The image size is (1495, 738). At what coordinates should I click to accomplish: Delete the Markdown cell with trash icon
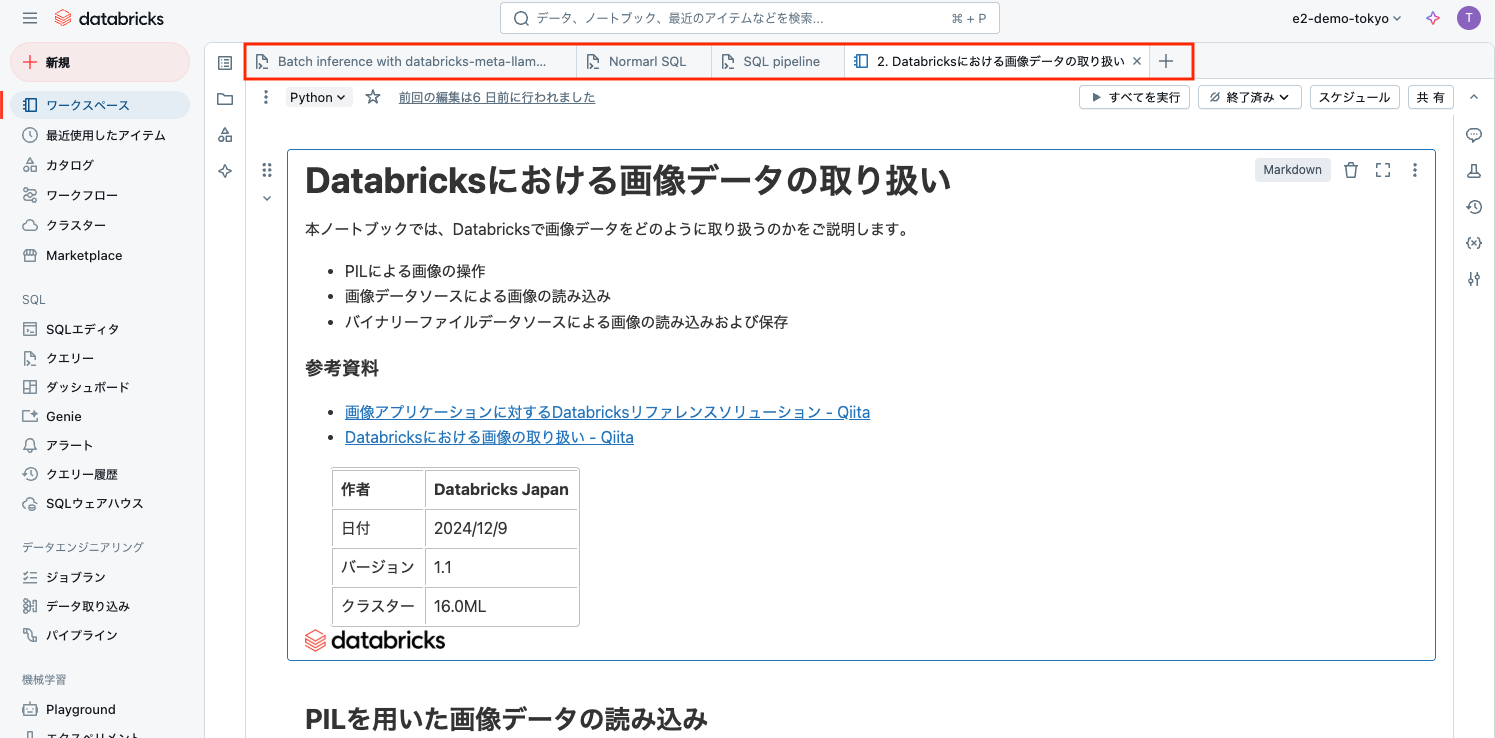tap(1351, 169)
